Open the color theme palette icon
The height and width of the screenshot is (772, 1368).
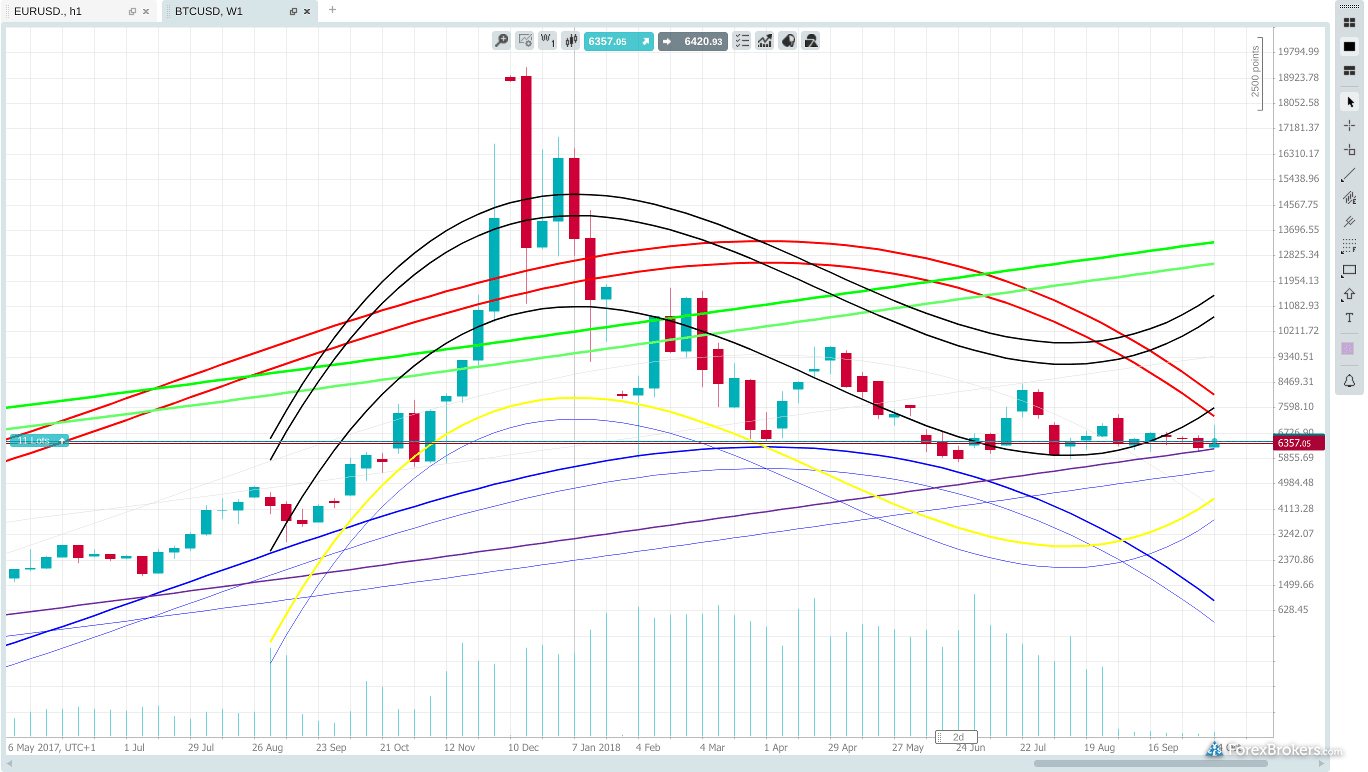[x=789, y=41]
